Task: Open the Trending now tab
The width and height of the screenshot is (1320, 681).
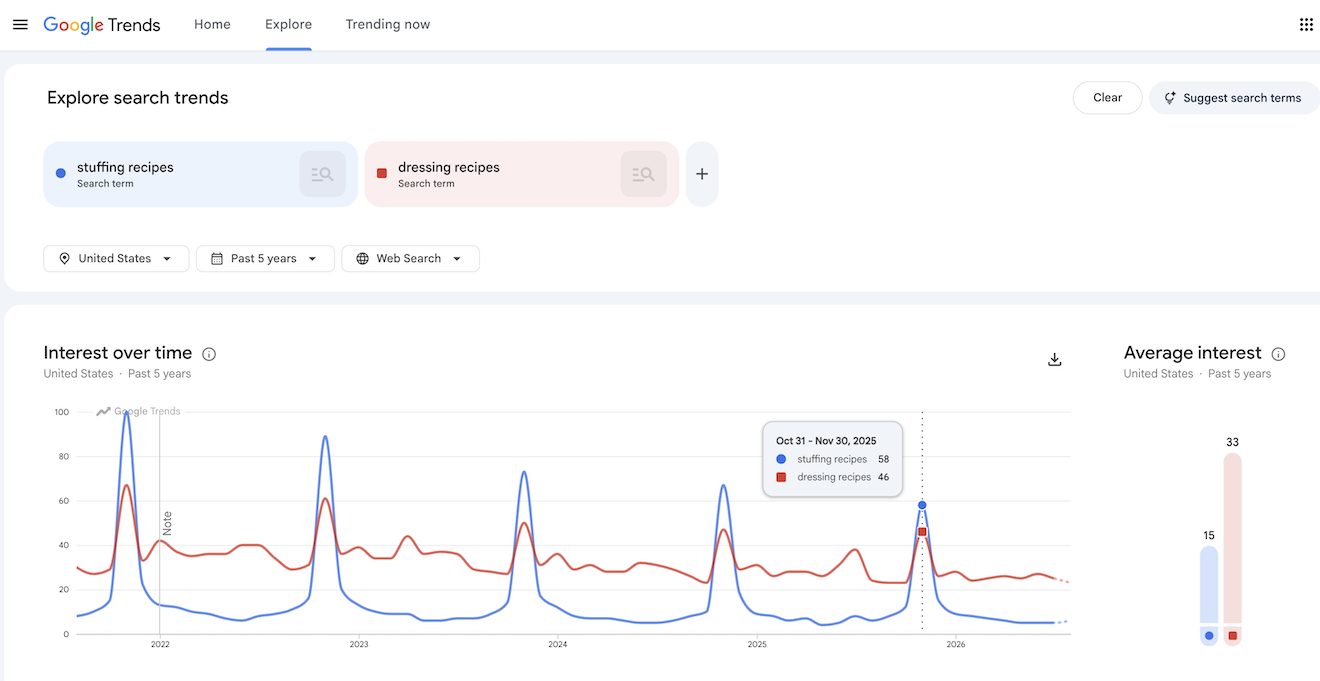Action: (387, 24)
